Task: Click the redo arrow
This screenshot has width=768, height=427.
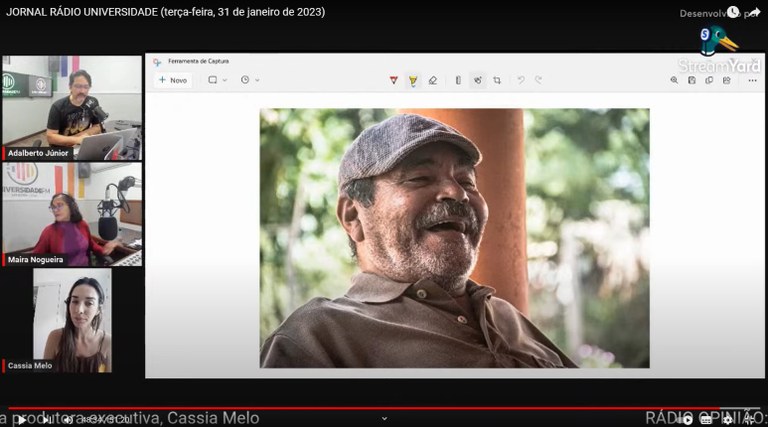Action: [x=538, y=80]
